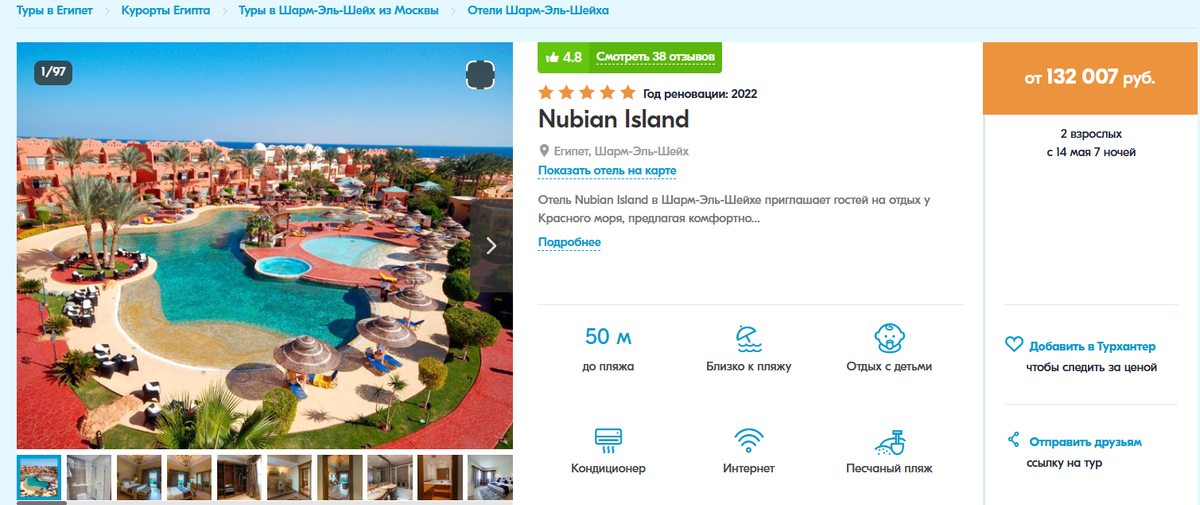Select the tenth thumbnail in gallery strip
This screenshot has height=505, width=1200.
click(490, 478)
